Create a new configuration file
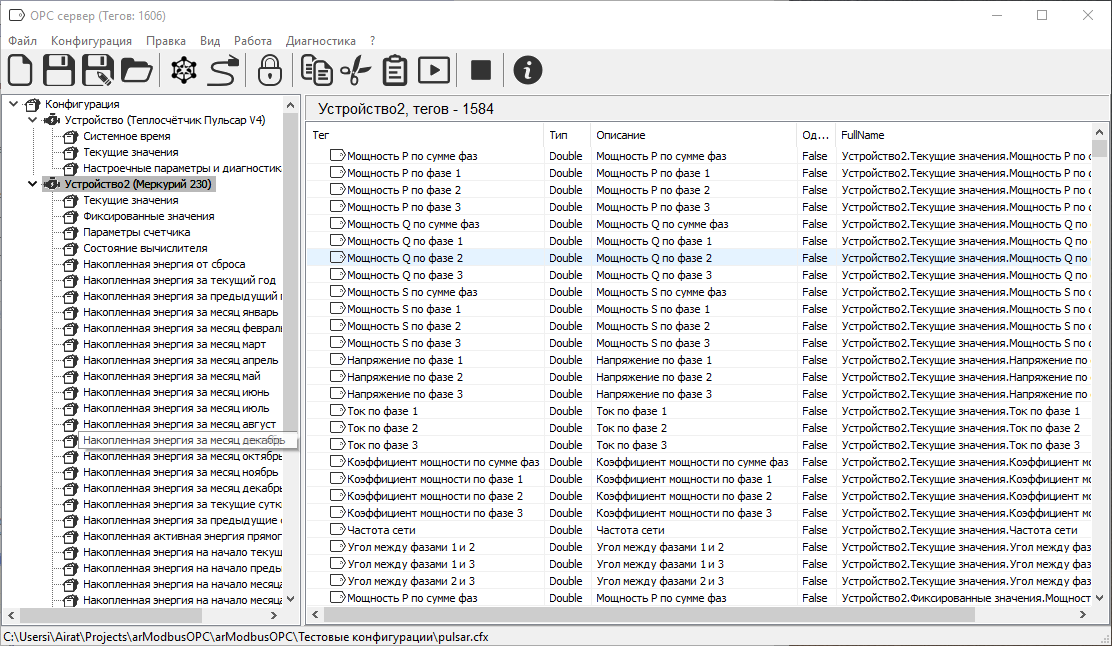 [x=21, y=70]
